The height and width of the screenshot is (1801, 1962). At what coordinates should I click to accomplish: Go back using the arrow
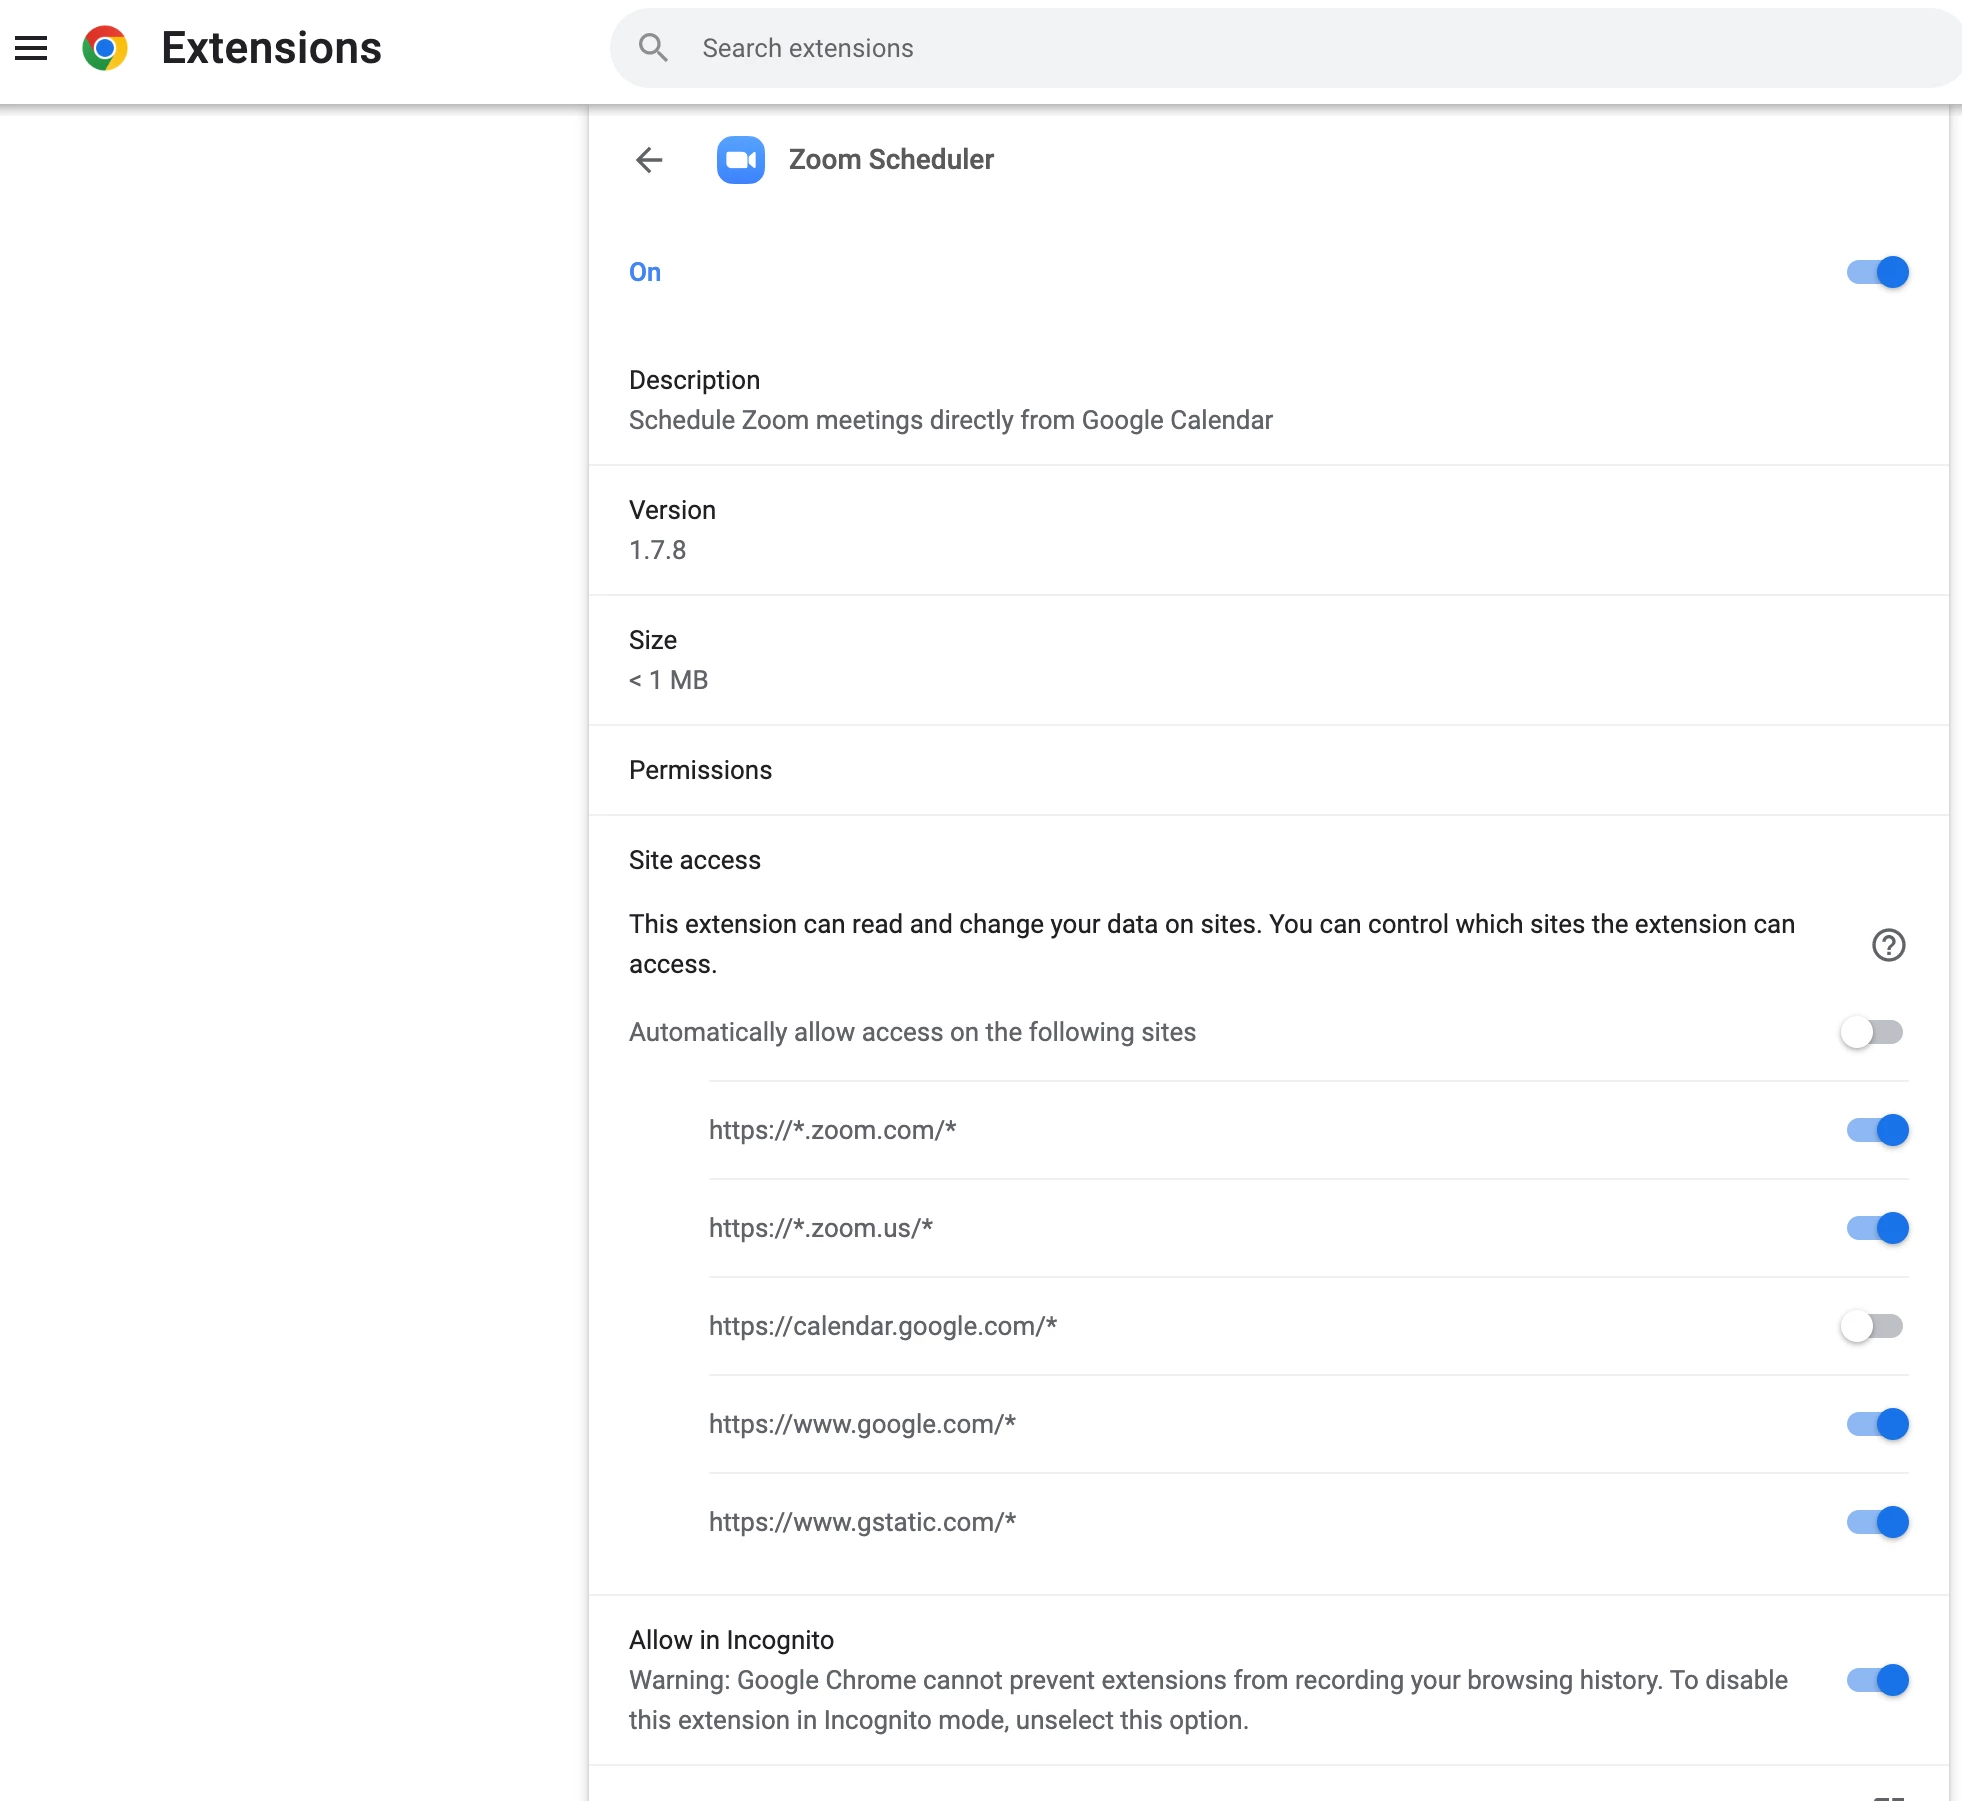click(x=649, y=160)
